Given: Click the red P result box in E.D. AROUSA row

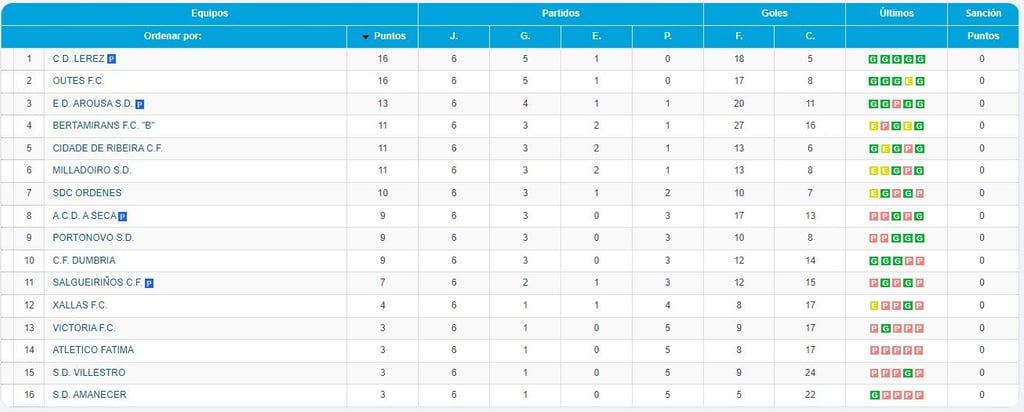Looking at the screenshot, I should (x=897, y=104).
